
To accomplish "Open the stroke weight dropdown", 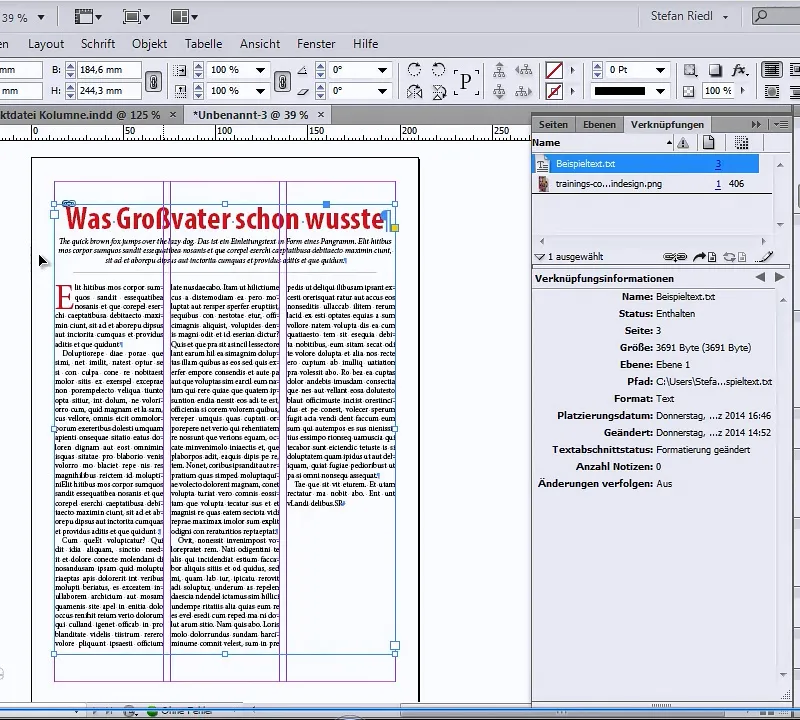I will click(660, 70).
